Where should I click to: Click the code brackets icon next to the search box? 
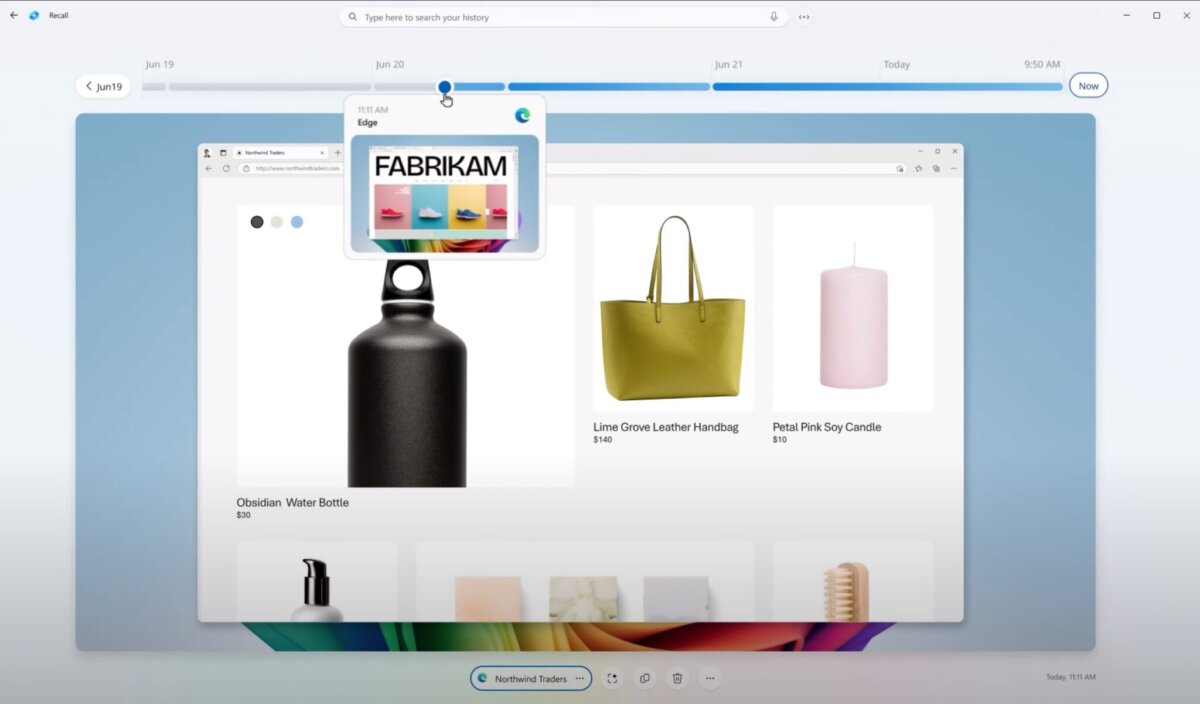pyautogui.click(x=804, y=17)
